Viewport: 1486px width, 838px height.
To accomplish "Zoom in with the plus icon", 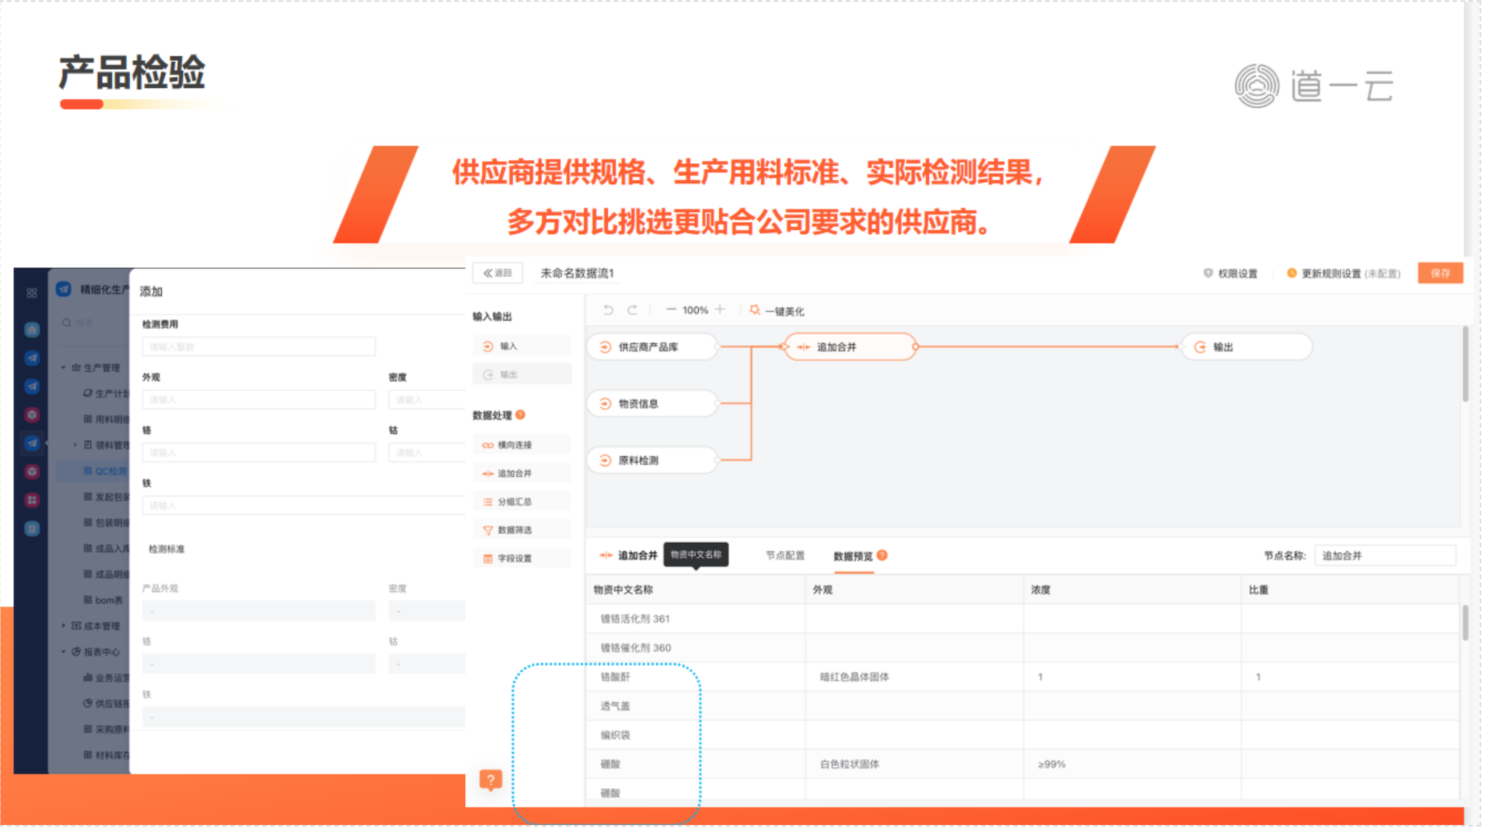I will 720,310.
